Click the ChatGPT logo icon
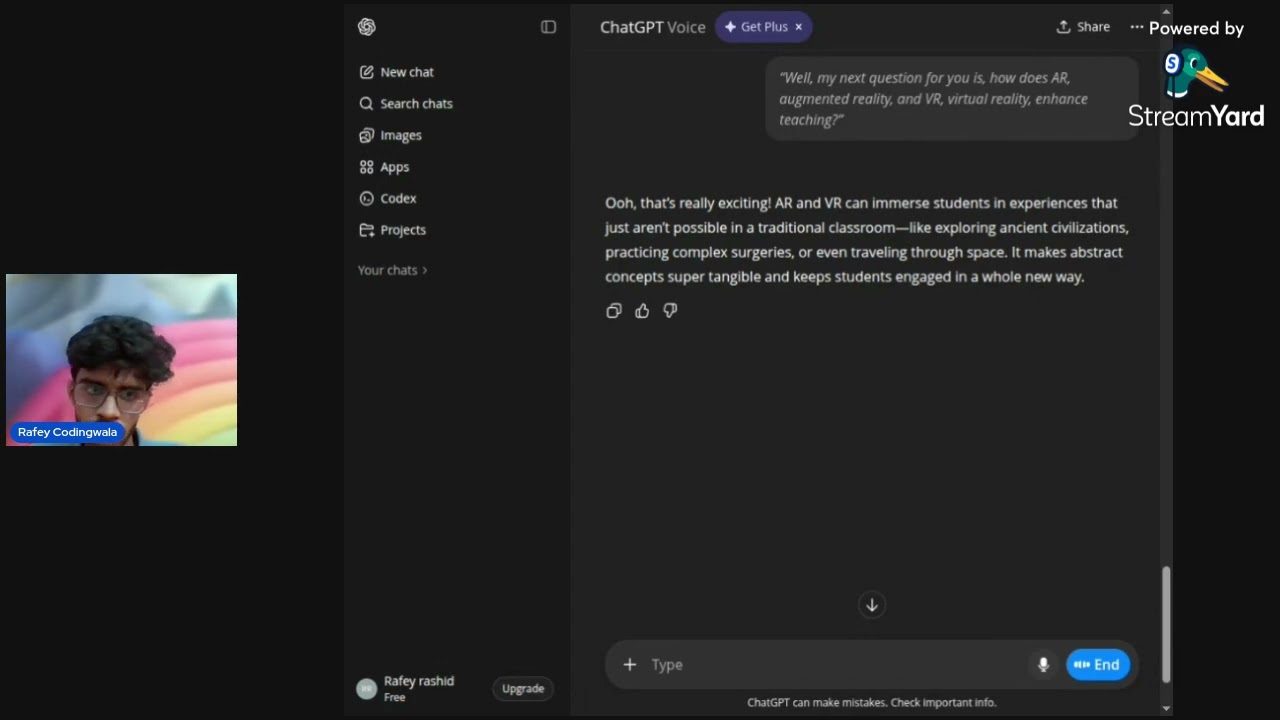This screenshot has height=720, width=1280. pos(367,27)
